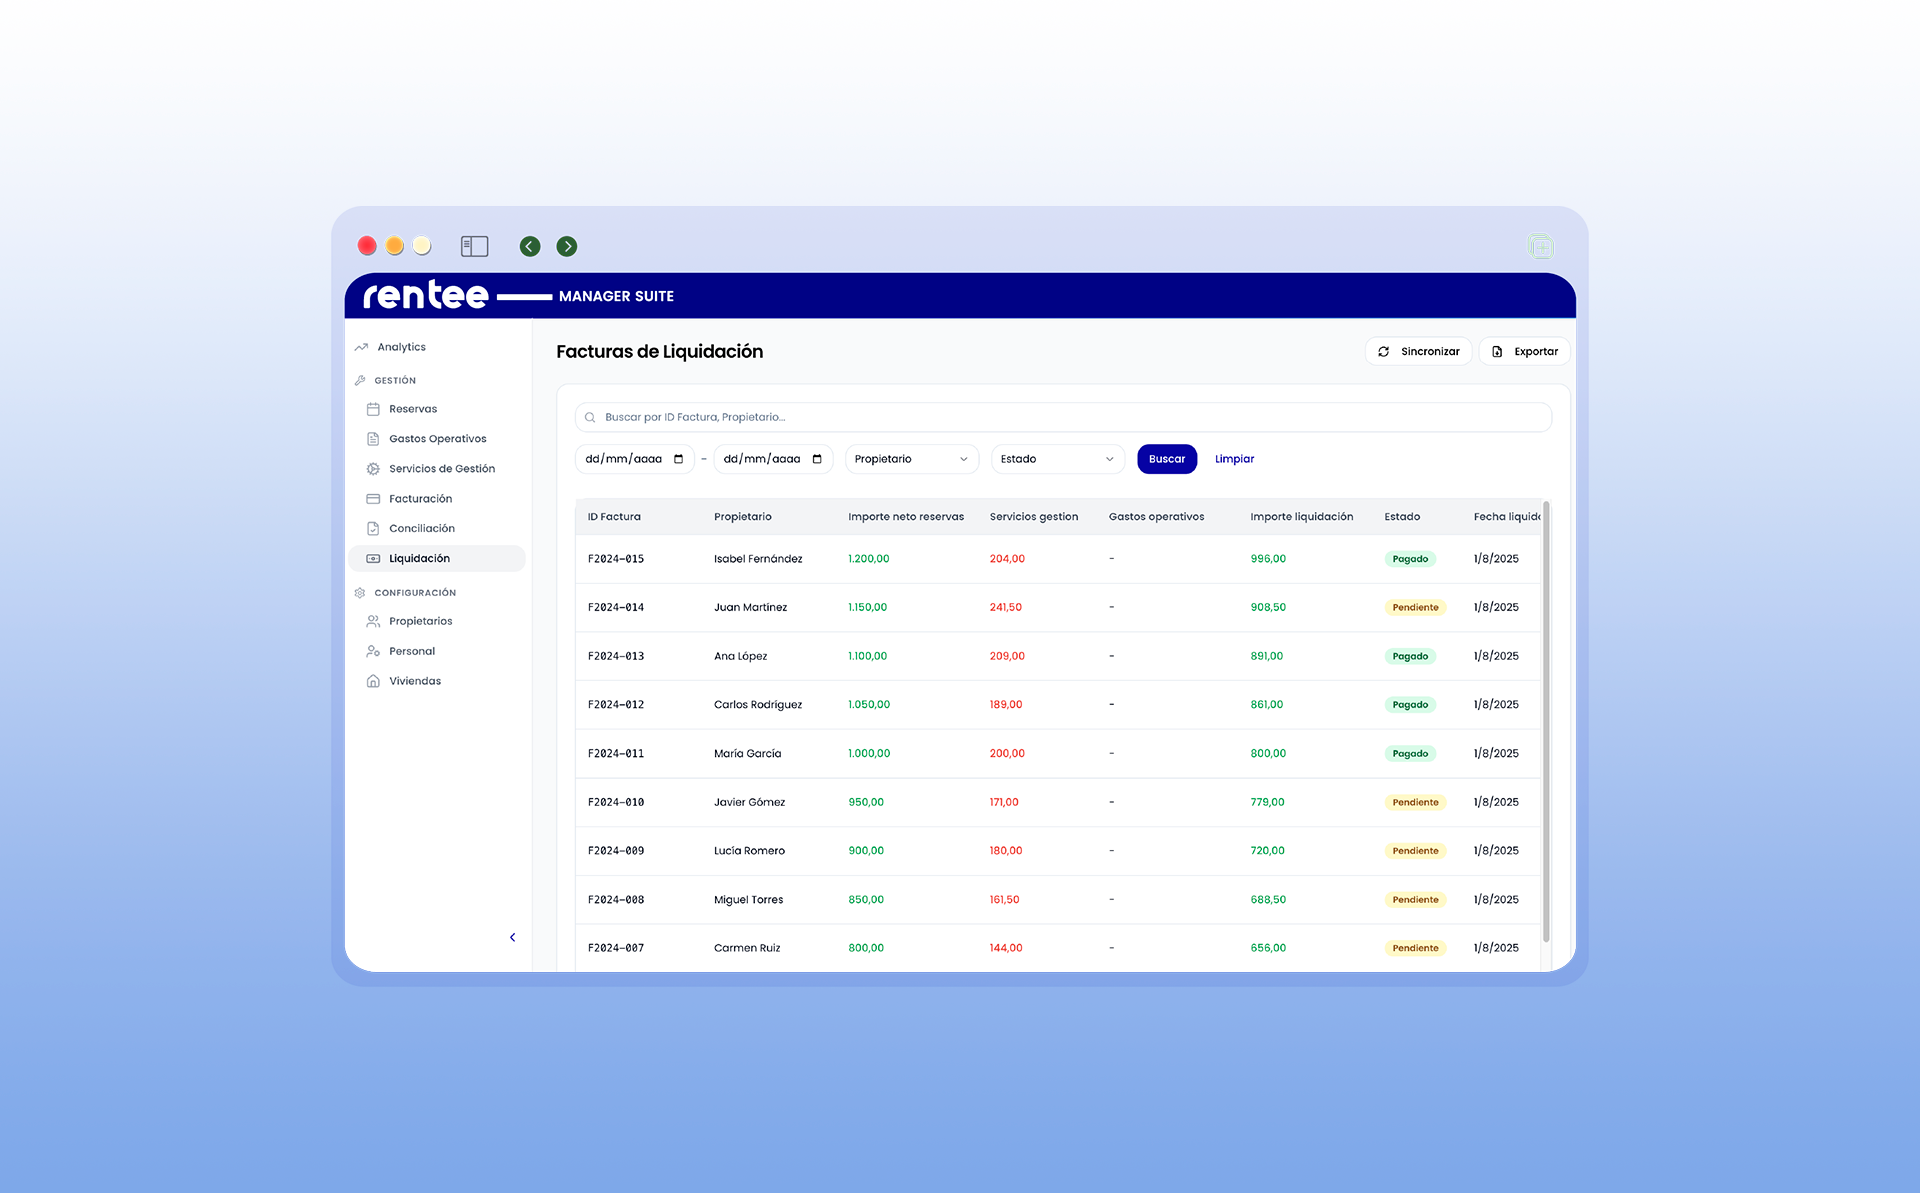Screen dimensions: 1920x1193
Task: Click the Sincronizar refresh button
Action: 1418,351
